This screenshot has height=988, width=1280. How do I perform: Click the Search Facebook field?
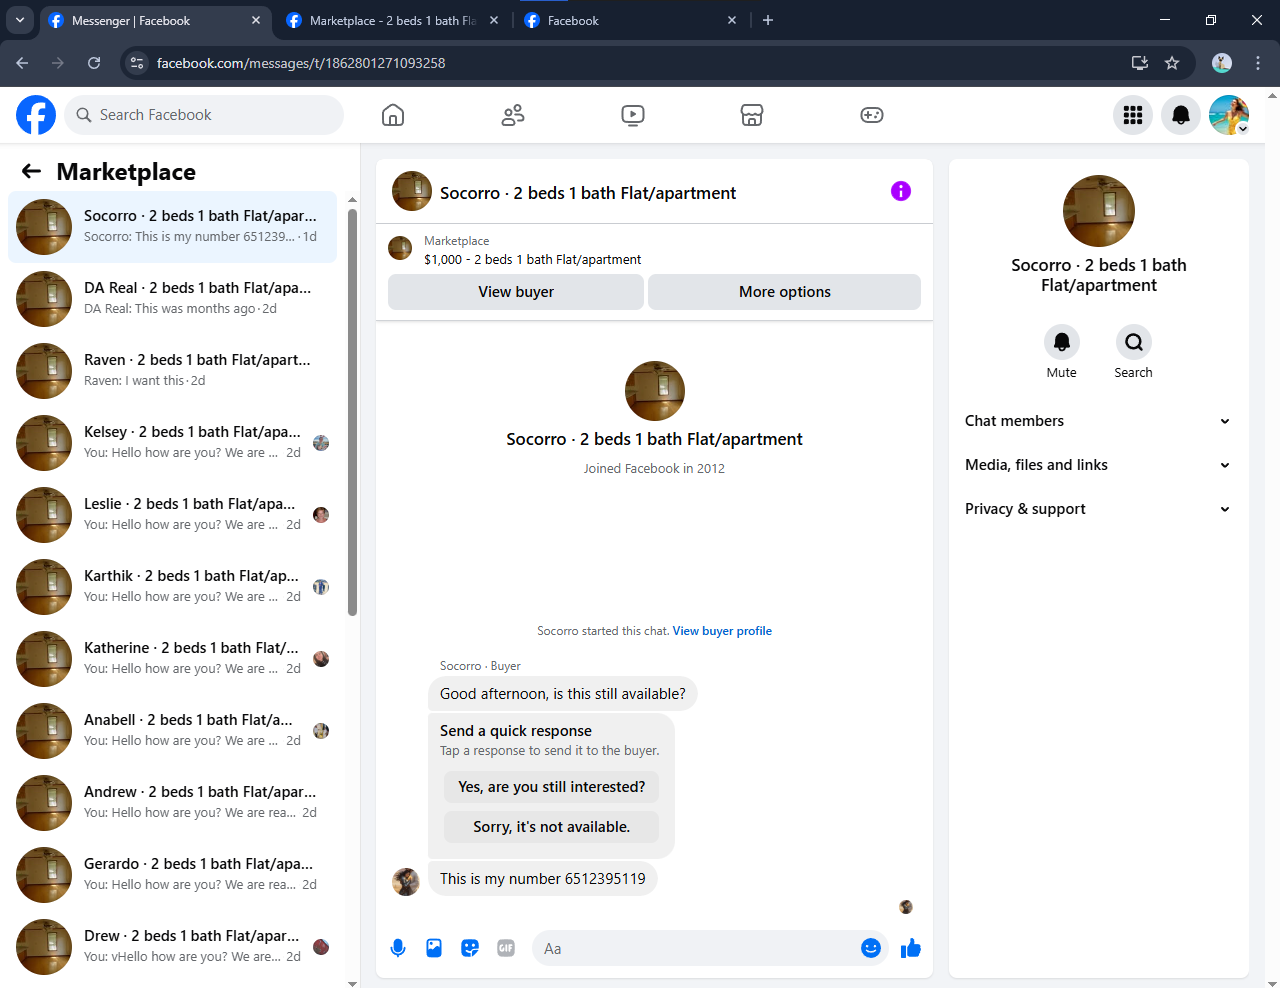pos(204,115)
